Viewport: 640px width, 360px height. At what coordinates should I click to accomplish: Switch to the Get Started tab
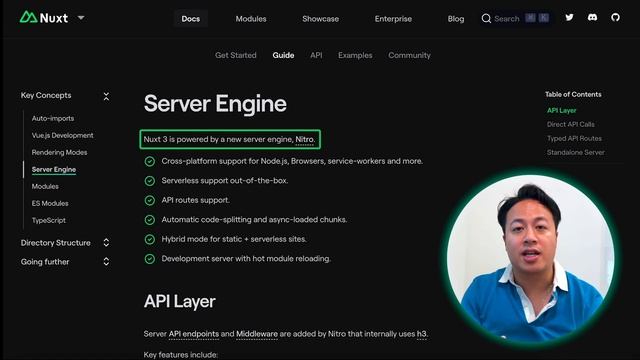click(236, 55)
